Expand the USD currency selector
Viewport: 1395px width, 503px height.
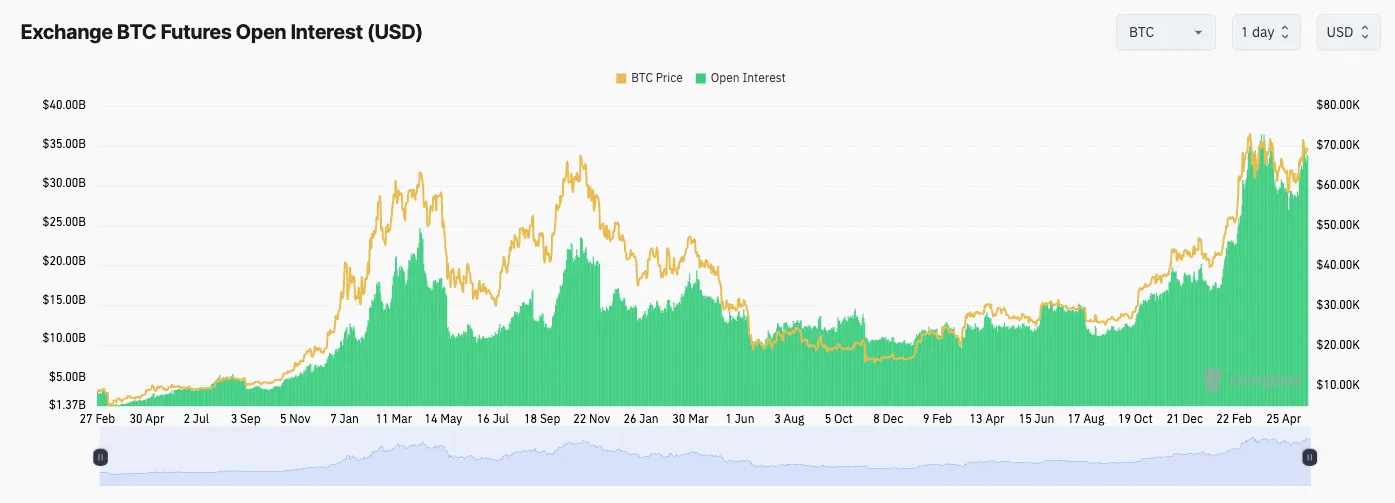point(1348,32)
